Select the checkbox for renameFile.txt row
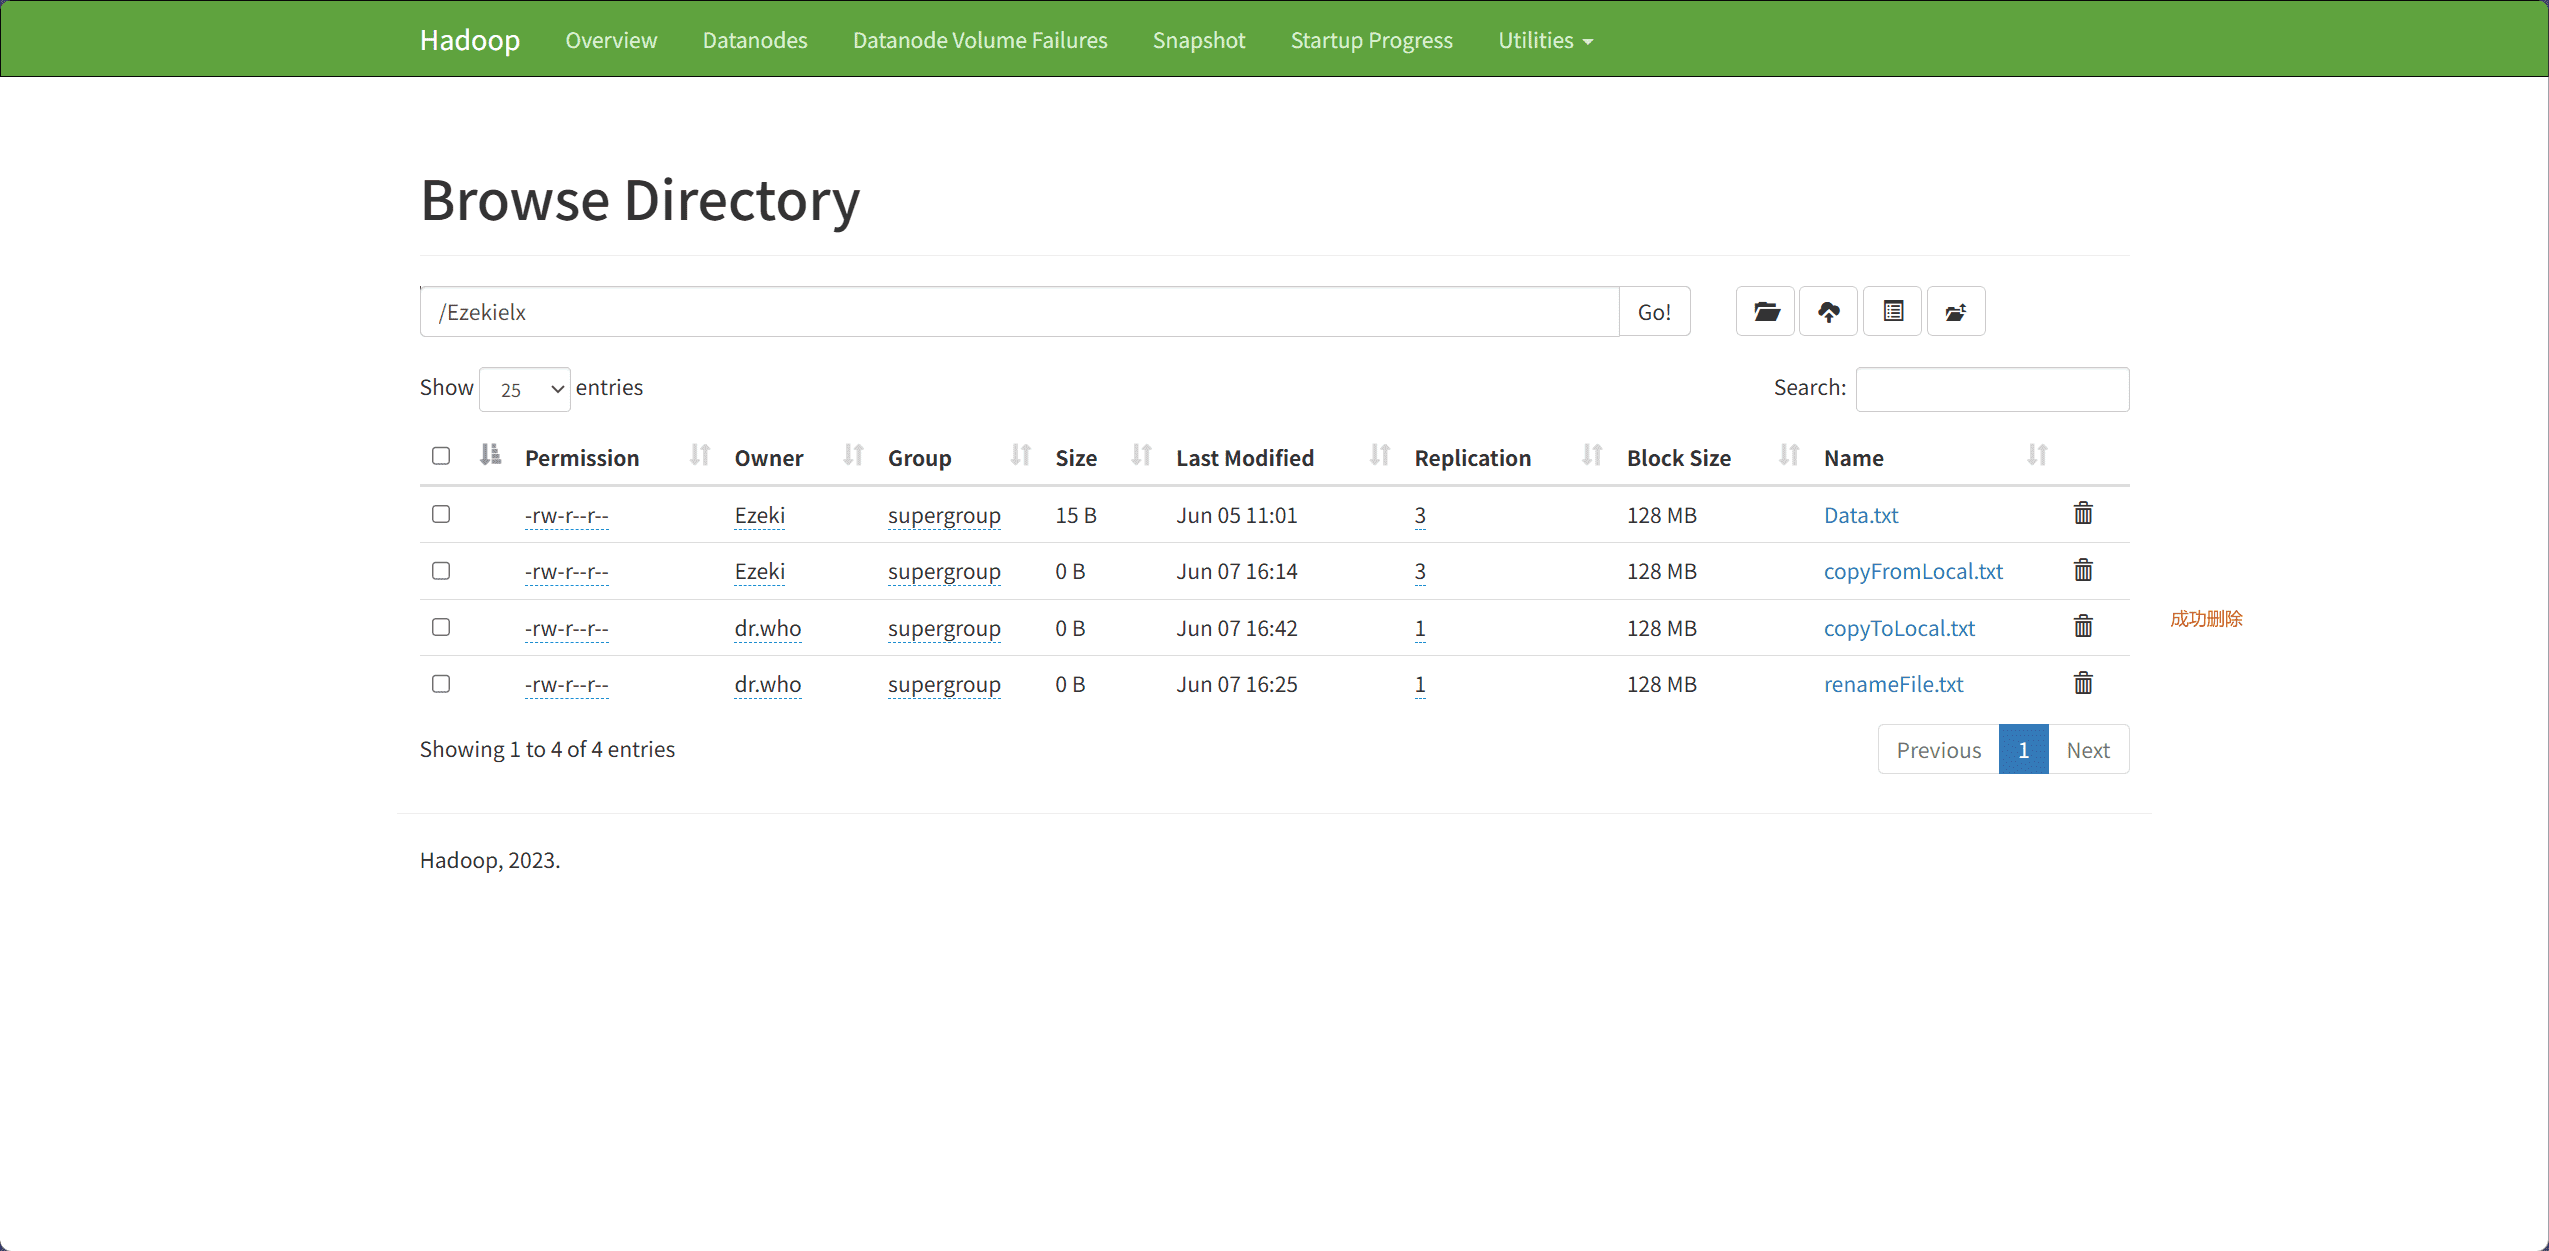The width and height of the screenshot is (2549, 1251). pos(441,684)
